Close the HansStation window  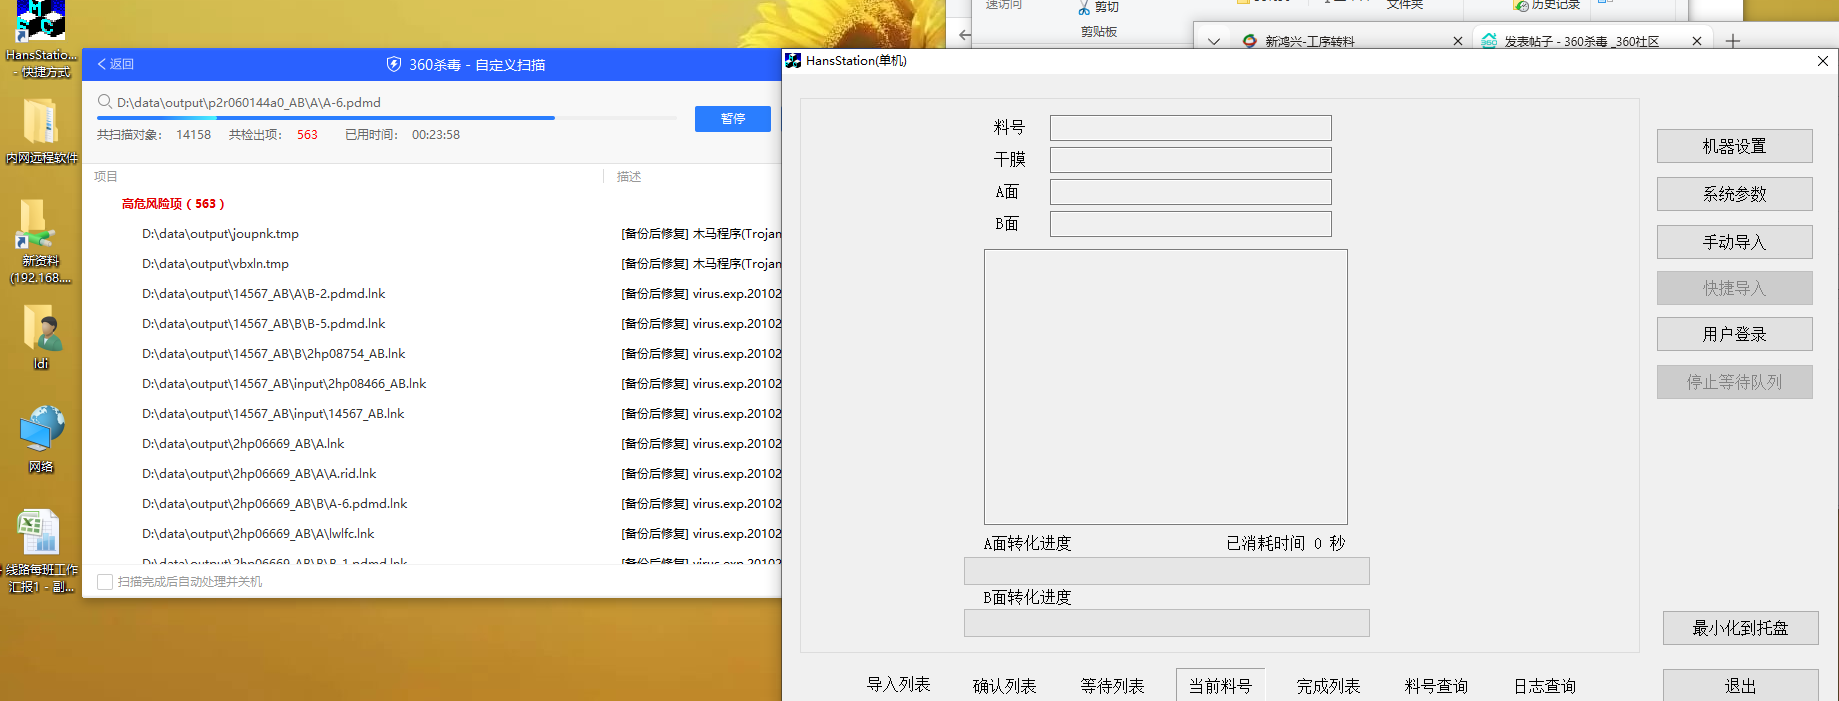(x=1823, y=61)
